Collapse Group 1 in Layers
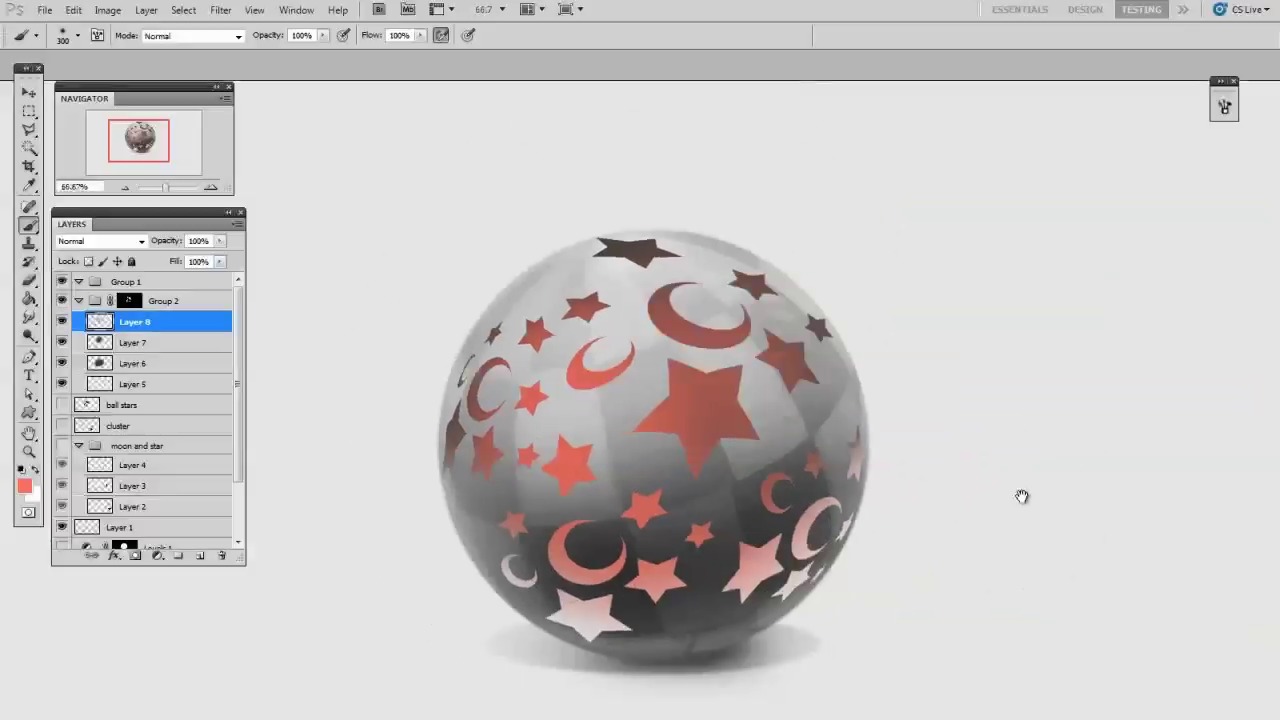The width and height of the screenshot is (1280, 720). tap(79, 282)
